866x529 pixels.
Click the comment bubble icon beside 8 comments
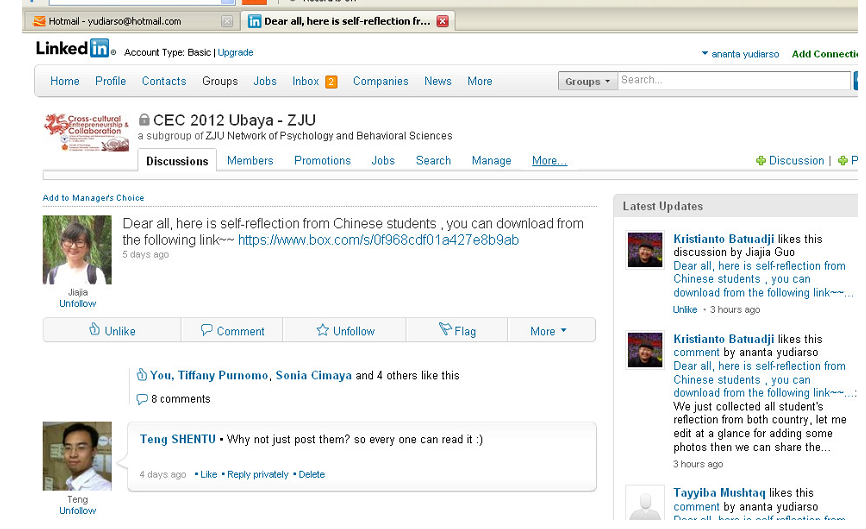point(142,399)
